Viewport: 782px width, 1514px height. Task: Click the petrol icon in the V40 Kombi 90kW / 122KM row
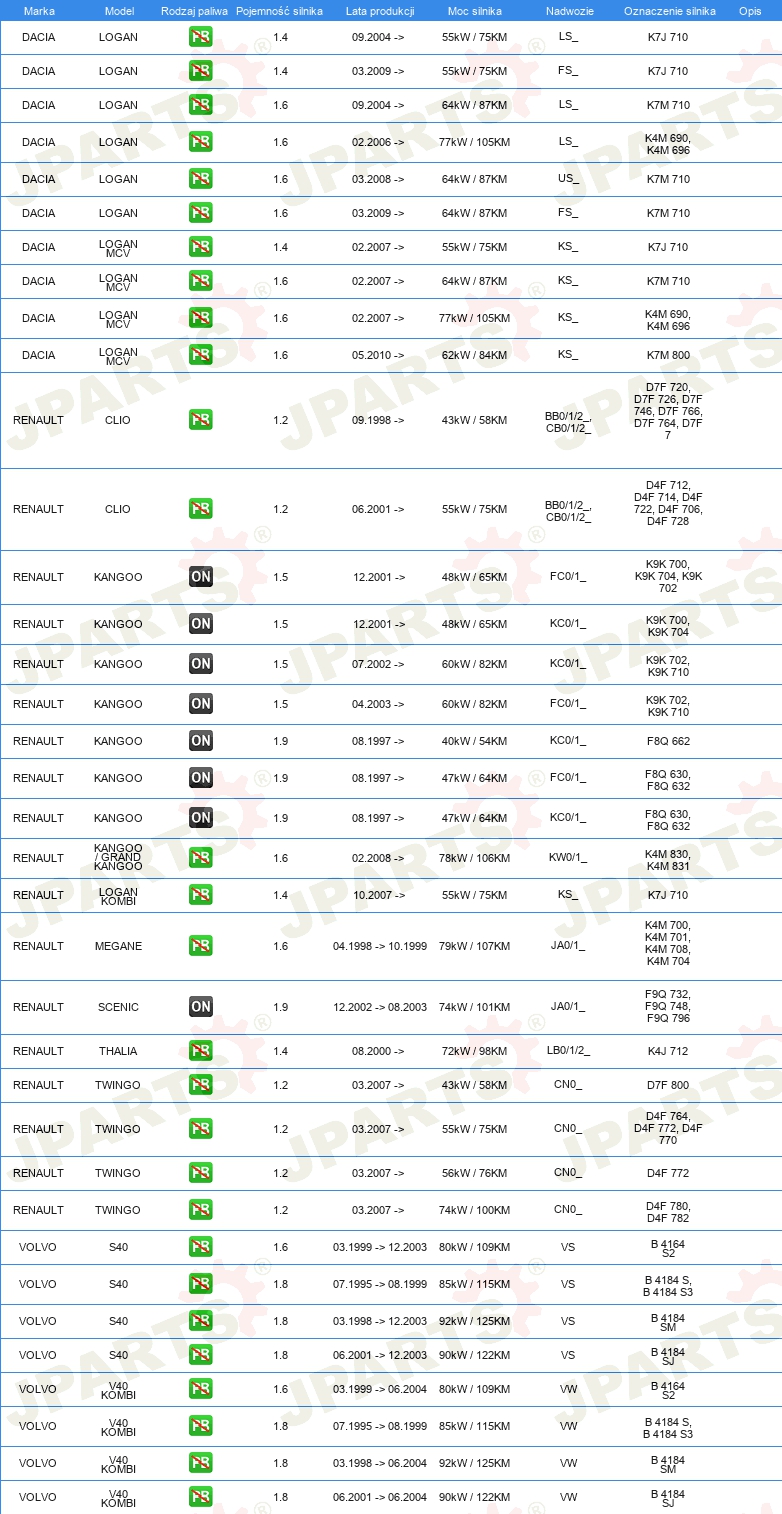point(201,1497)
